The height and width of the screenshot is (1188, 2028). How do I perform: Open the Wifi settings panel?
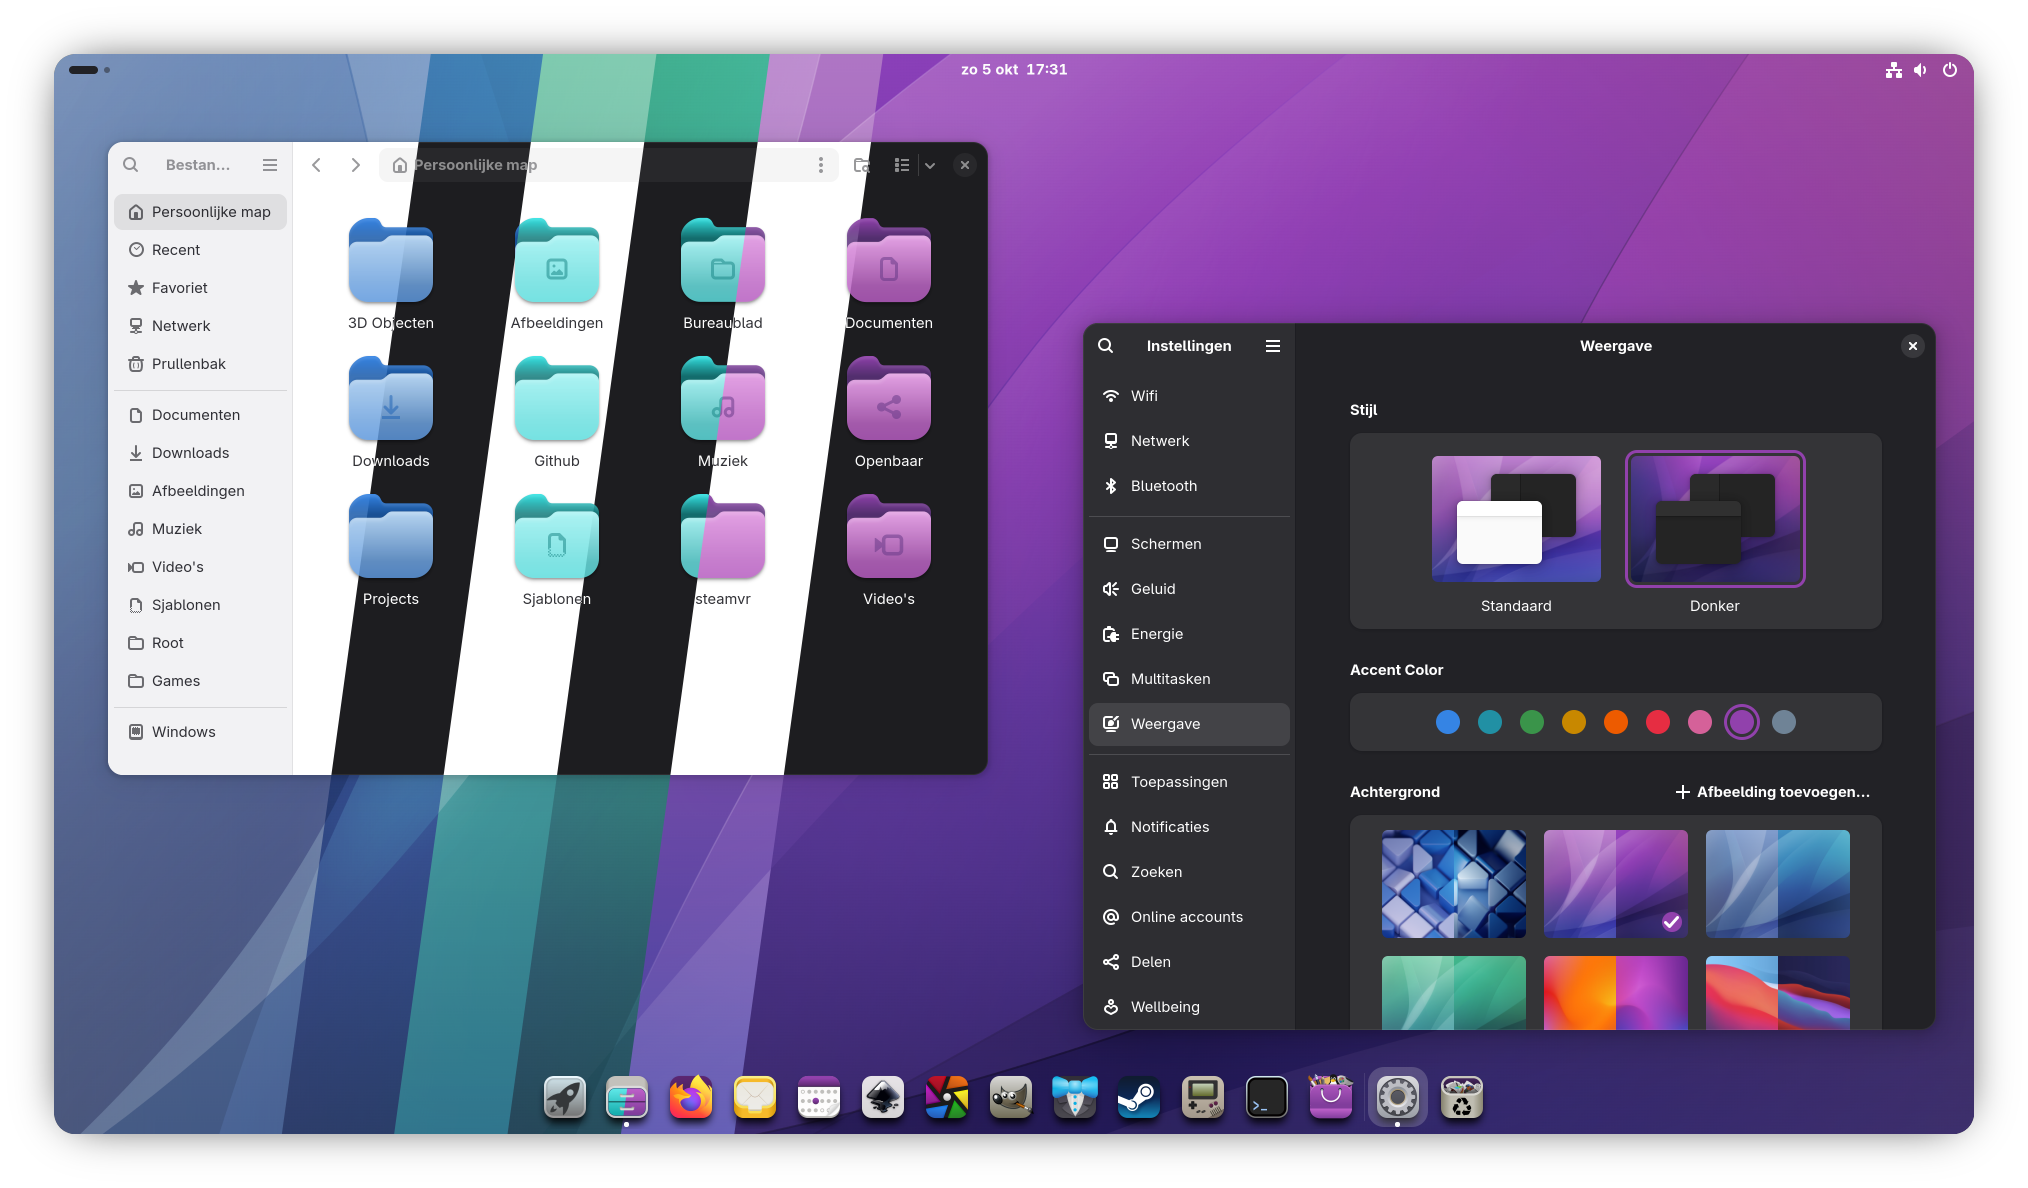(1189, 396)
